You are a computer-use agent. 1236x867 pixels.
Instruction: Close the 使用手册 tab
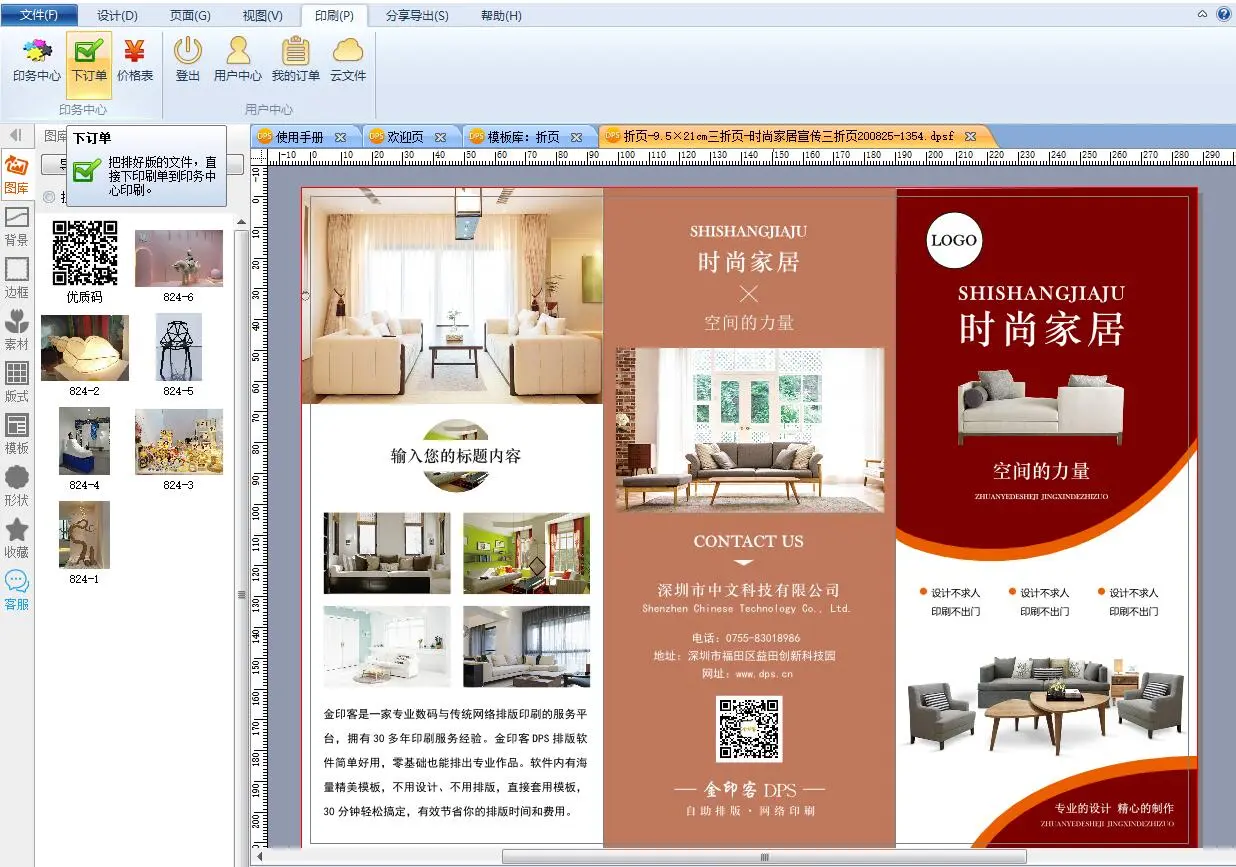pos(340,137)
